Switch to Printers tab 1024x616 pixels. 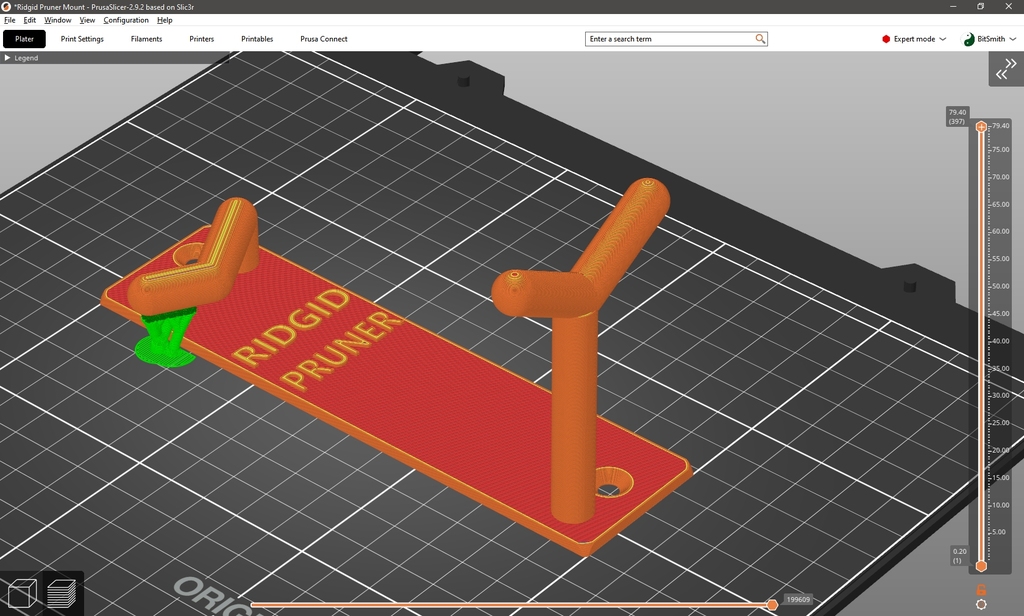(x=201, y=39)
